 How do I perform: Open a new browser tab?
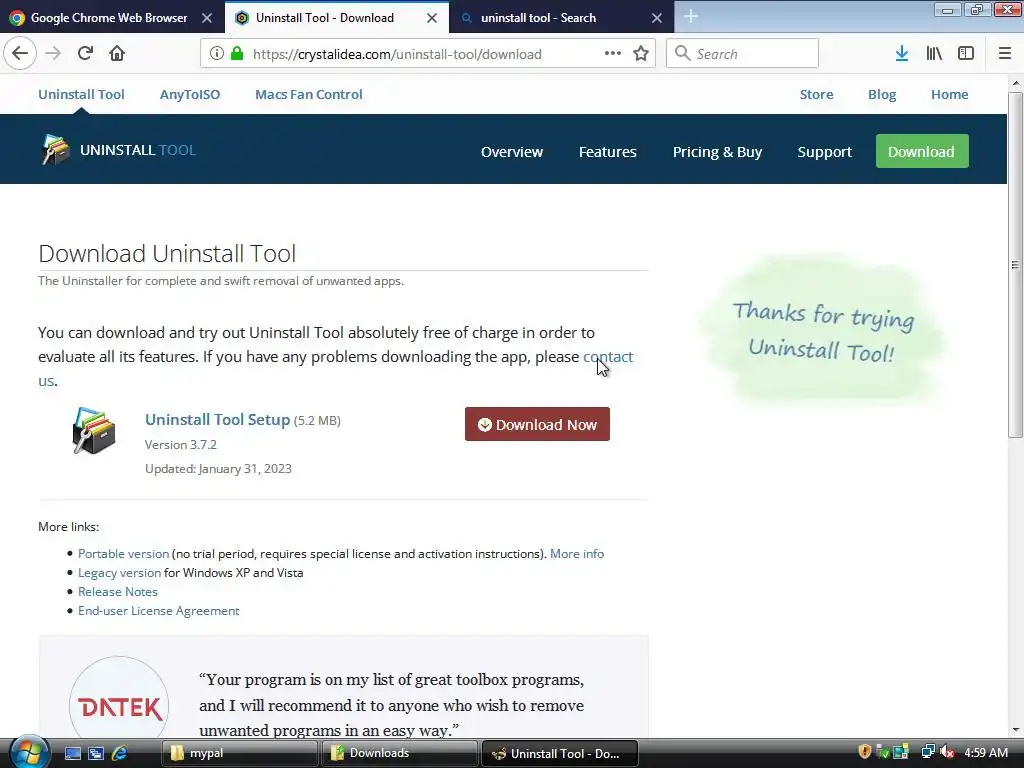tap(691, 17)
